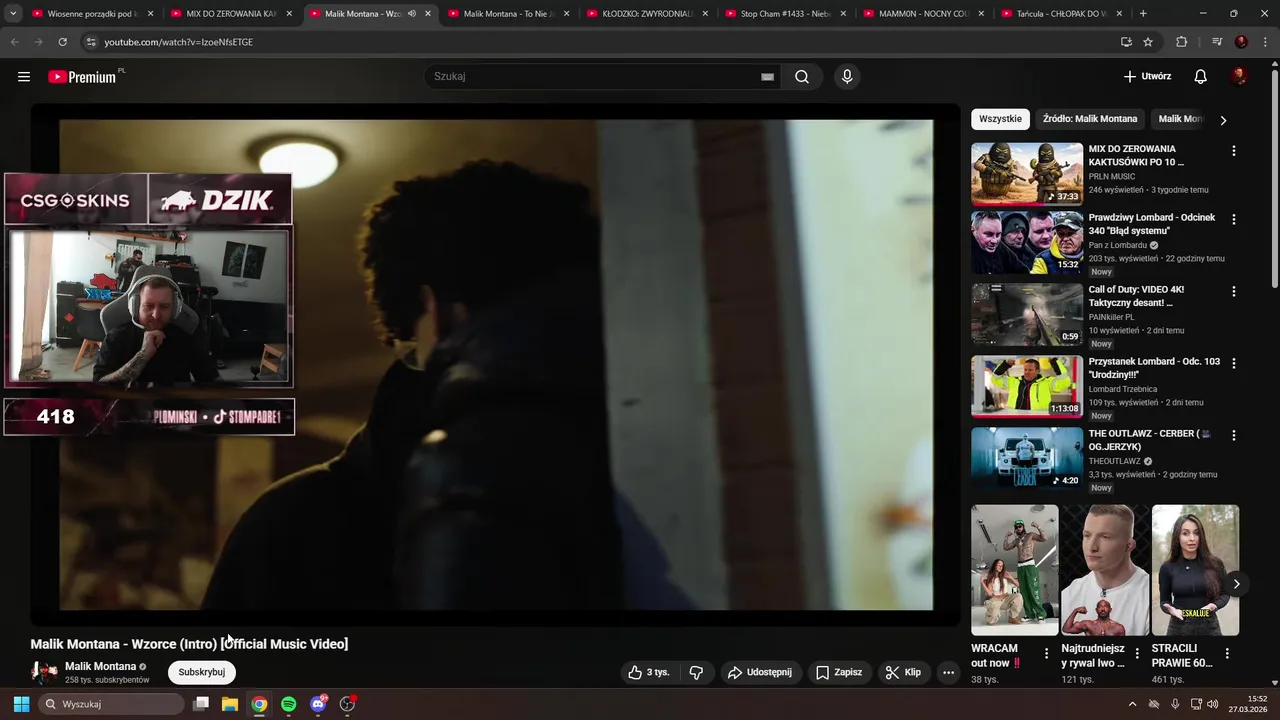
Task: Click the main video player
Action: (x=496, y=365)
